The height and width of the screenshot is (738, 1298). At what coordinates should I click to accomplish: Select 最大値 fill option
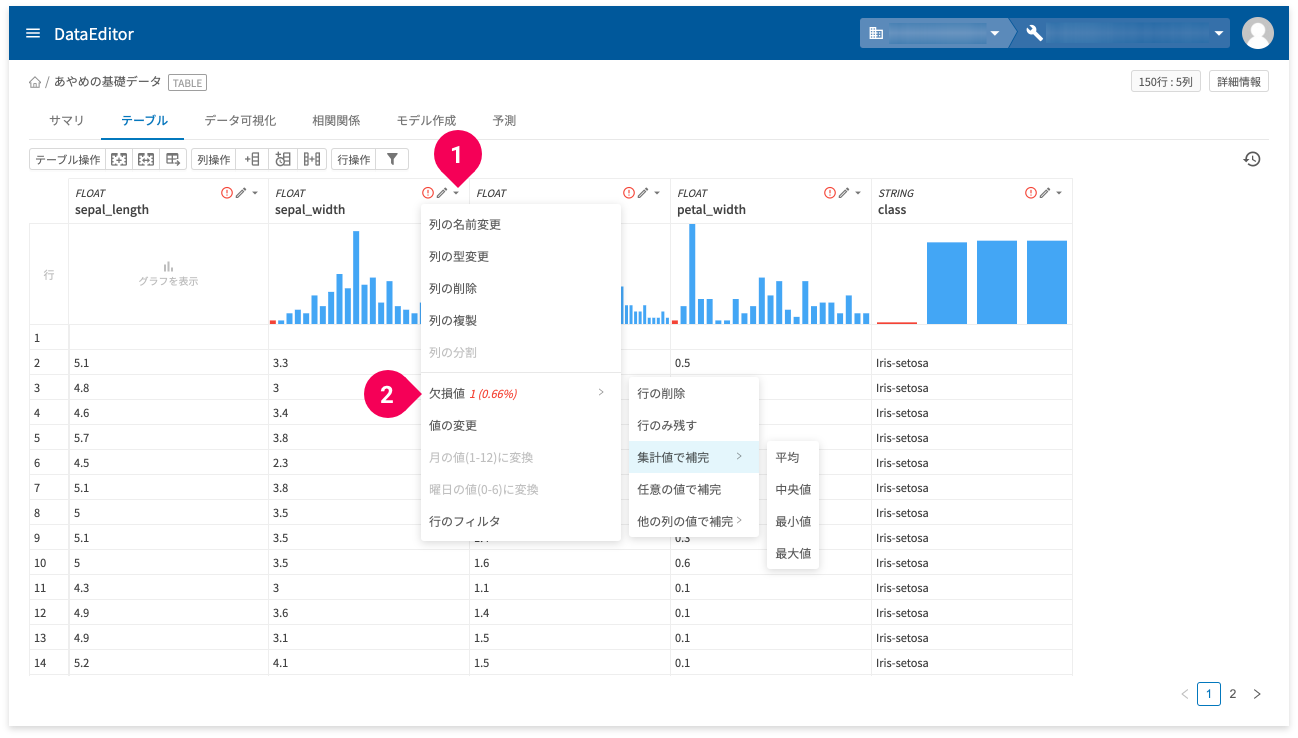(793, 553)
